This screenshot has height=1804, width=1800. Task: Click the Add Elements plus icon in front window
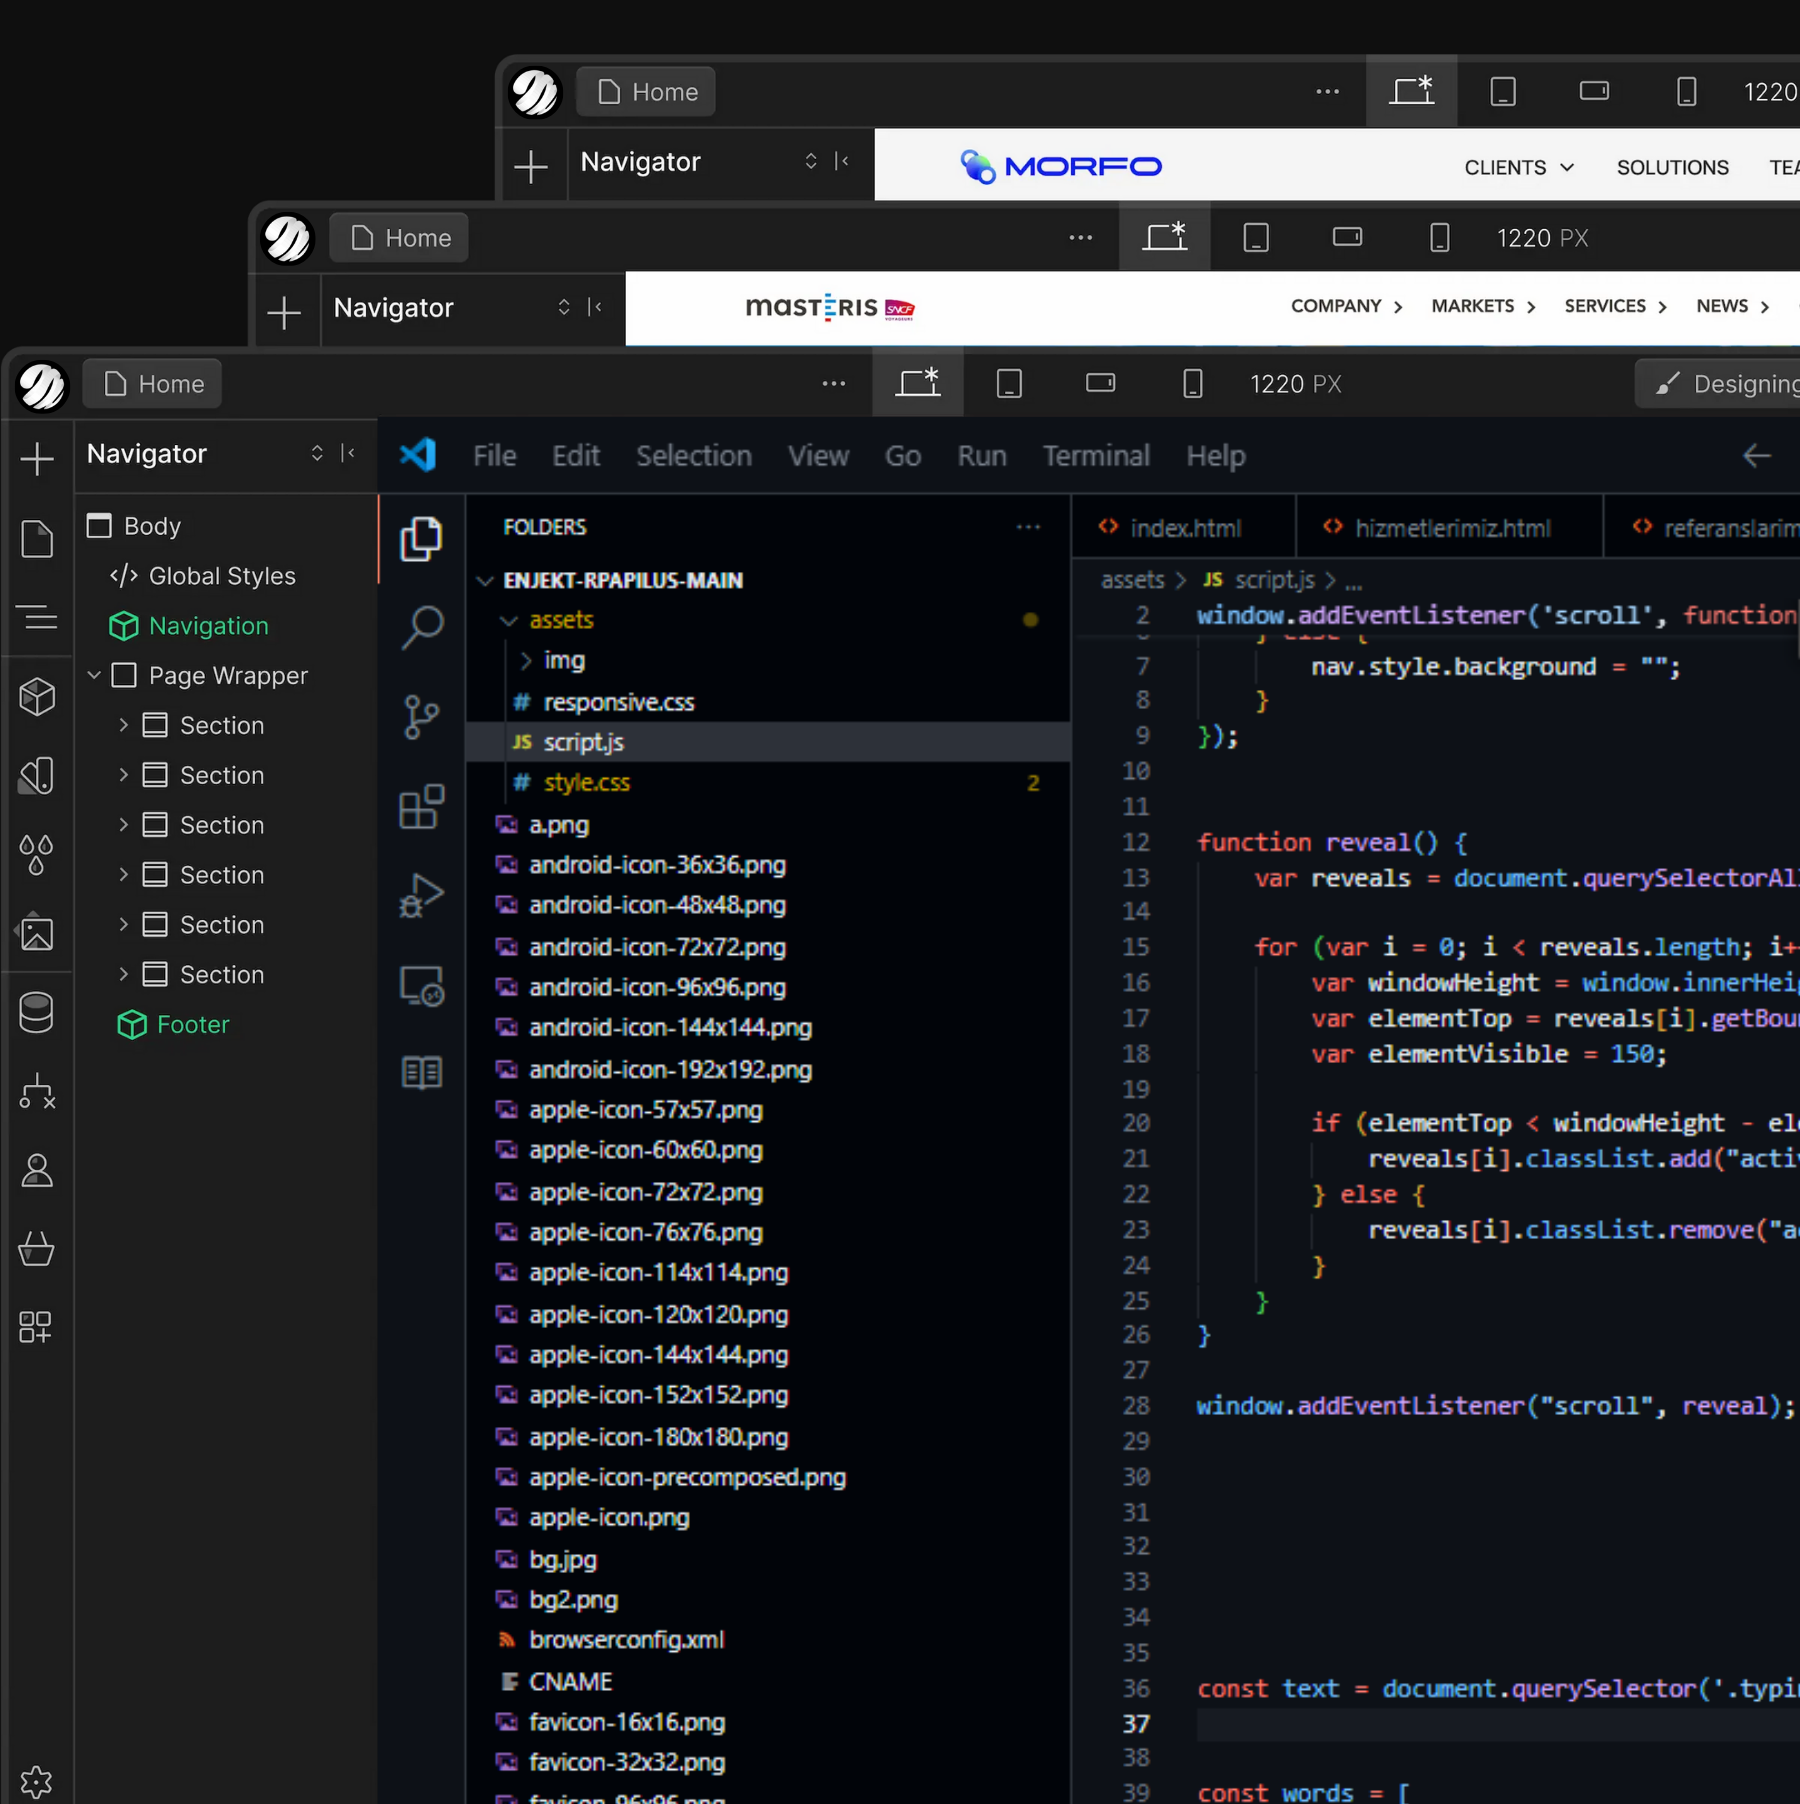coord(37,459)
